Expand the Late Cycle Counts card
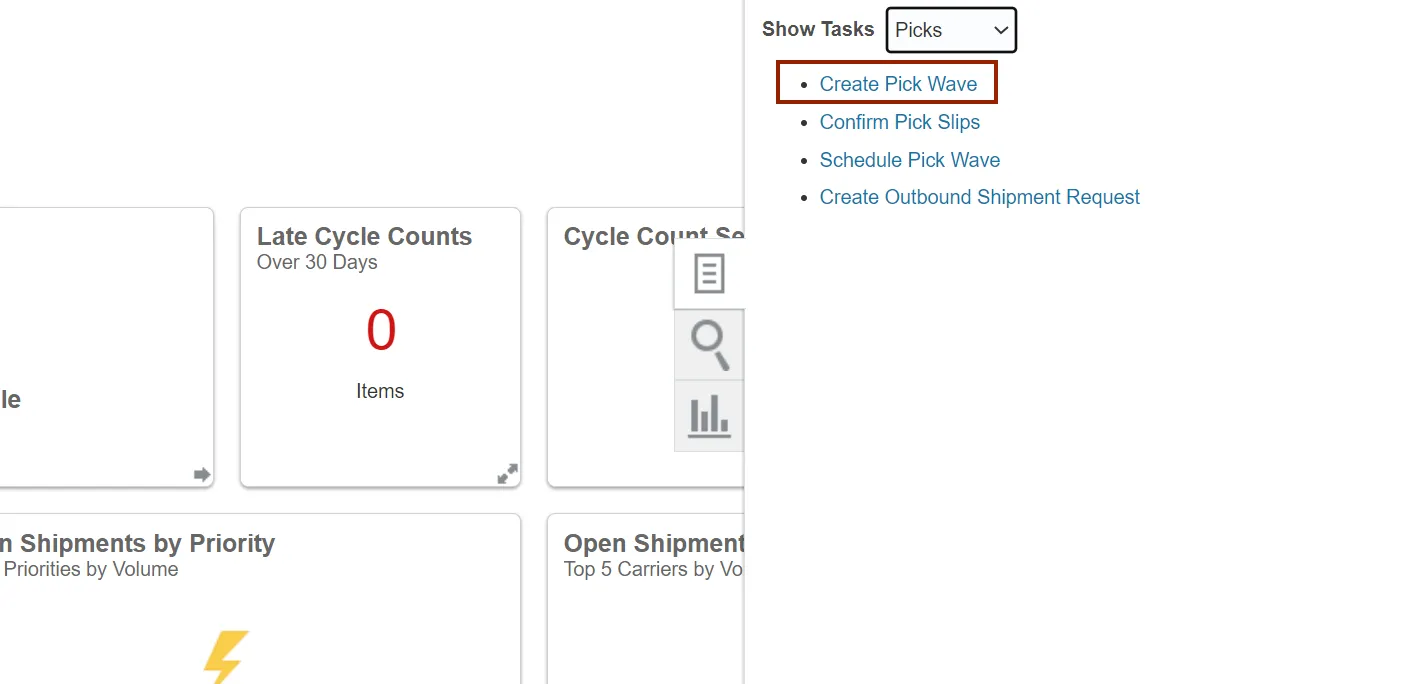1415x684 pixels. (x=508, y=474)
